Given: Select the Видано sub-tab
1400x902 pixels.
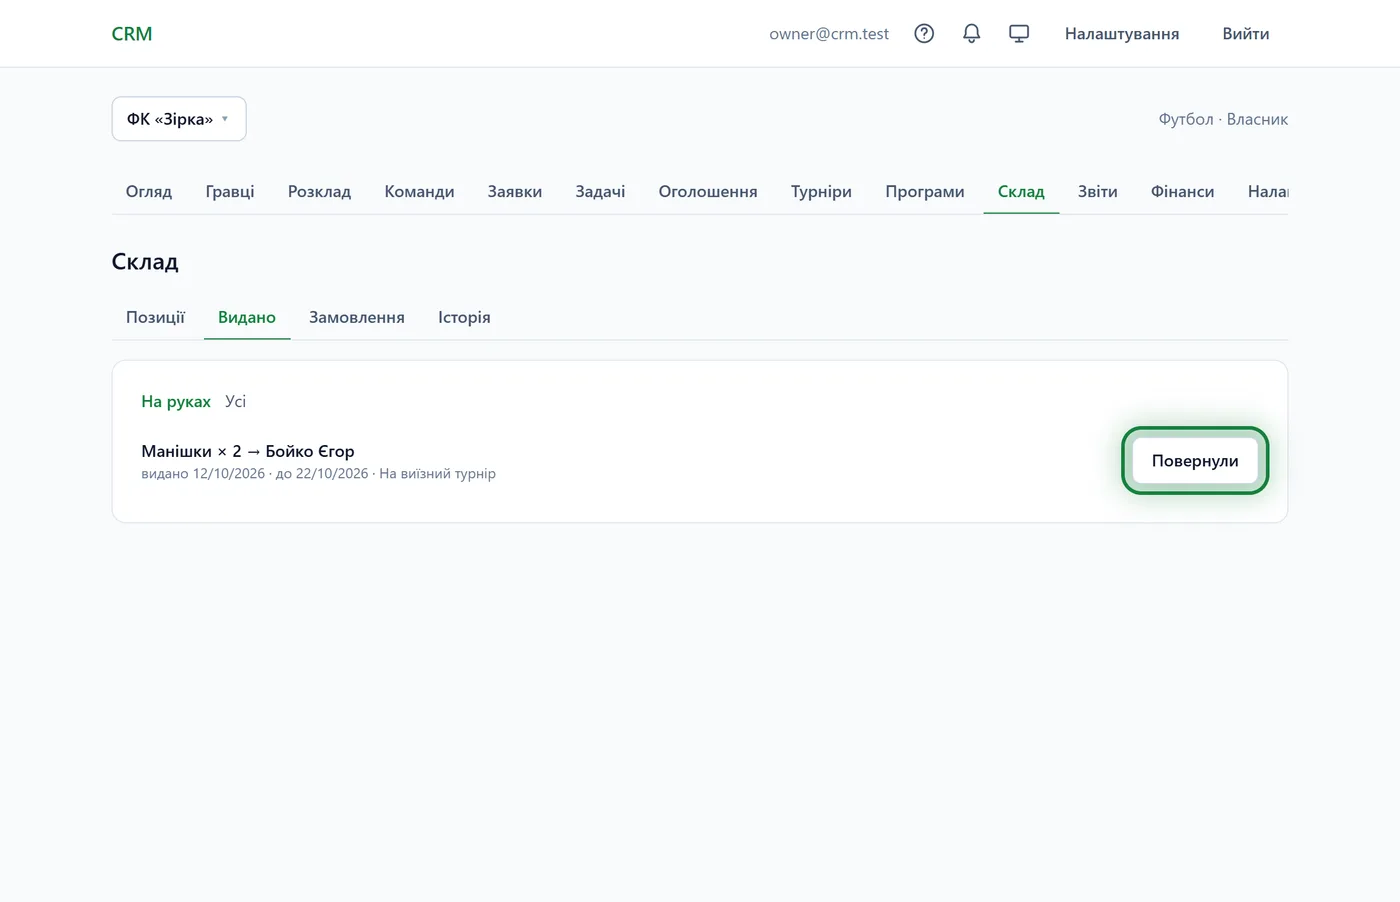Looking at the screenshot, I should coord(247,317).
